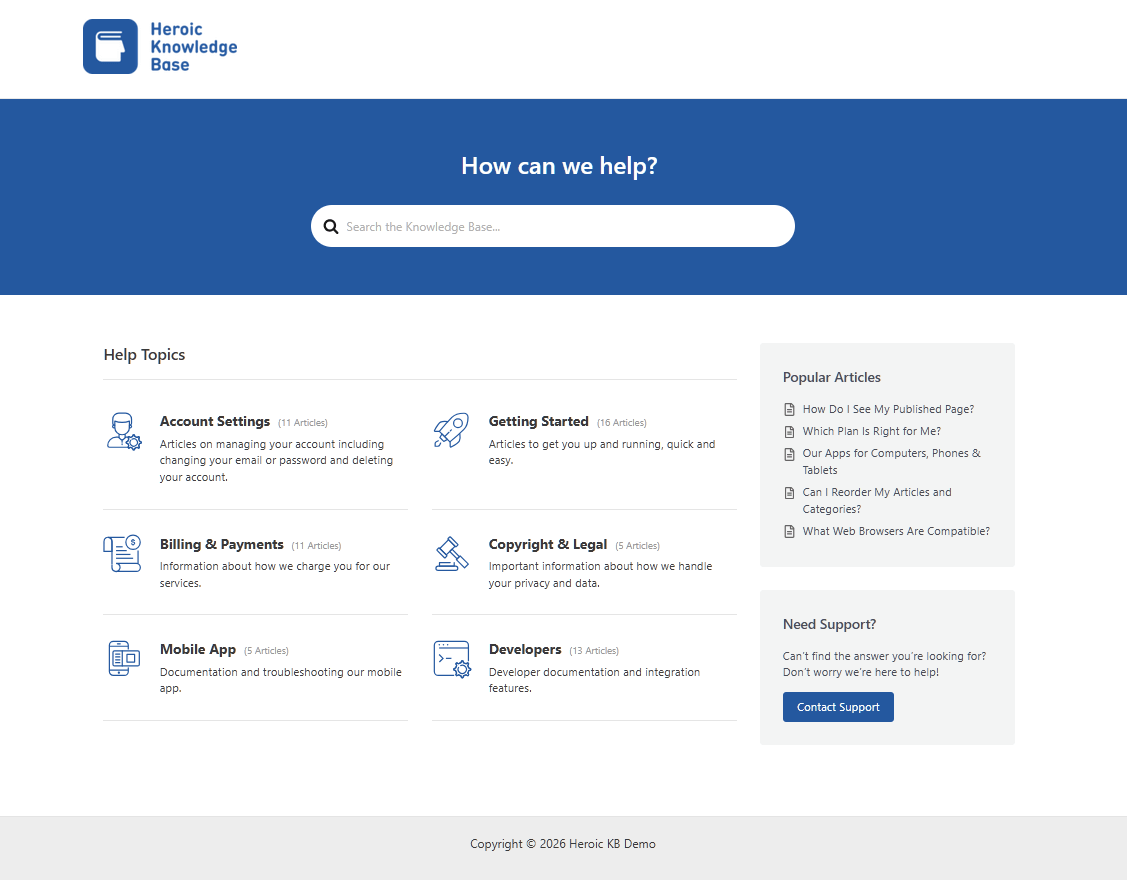Click the Account Settings user gear icon
Screen dimensions: 1127x880
click(124, 431)
